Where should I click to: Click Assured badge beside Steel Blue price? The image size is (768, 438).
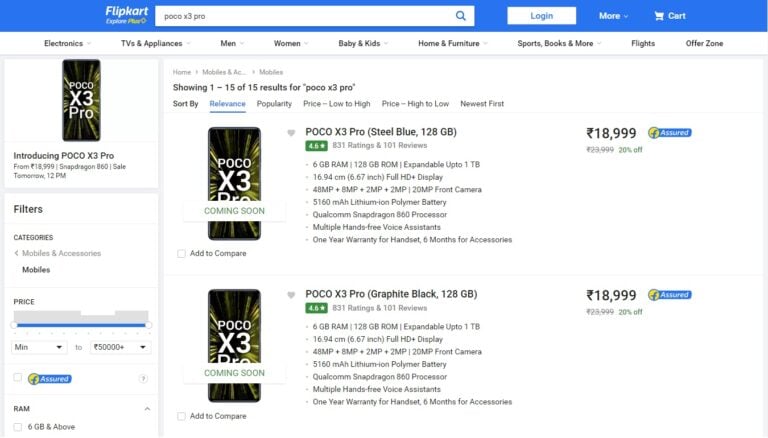pos(670,133)
